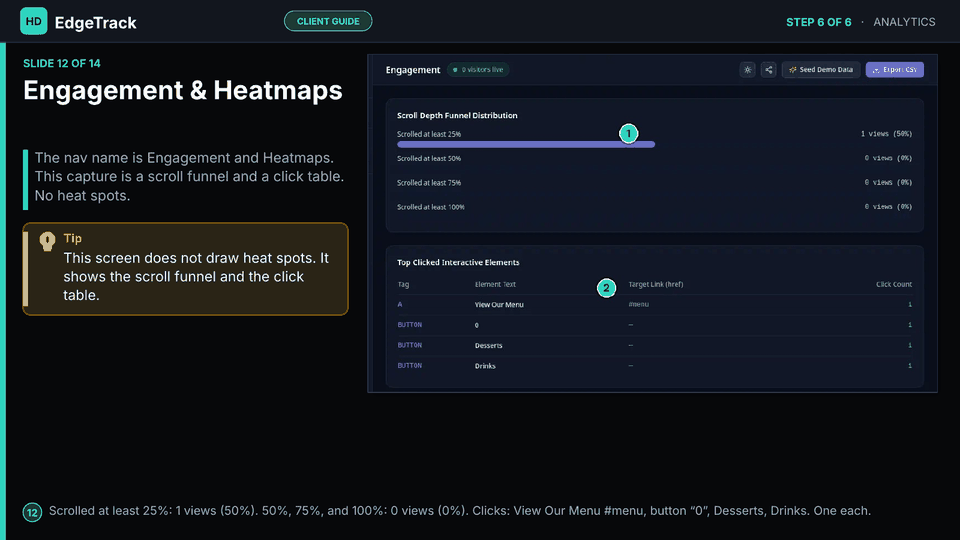Click the #menu target link cell

point(639,304)
